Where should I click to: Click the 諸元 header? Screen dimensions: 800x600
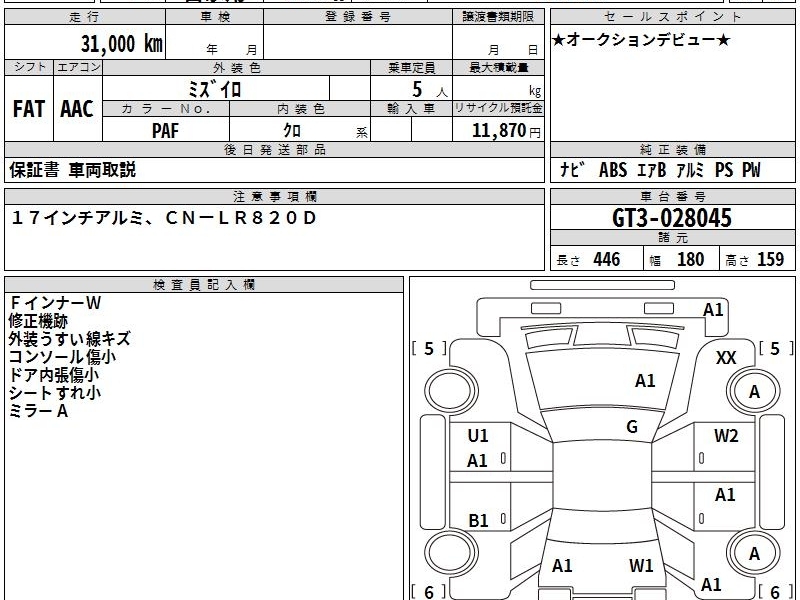point(672,238)
